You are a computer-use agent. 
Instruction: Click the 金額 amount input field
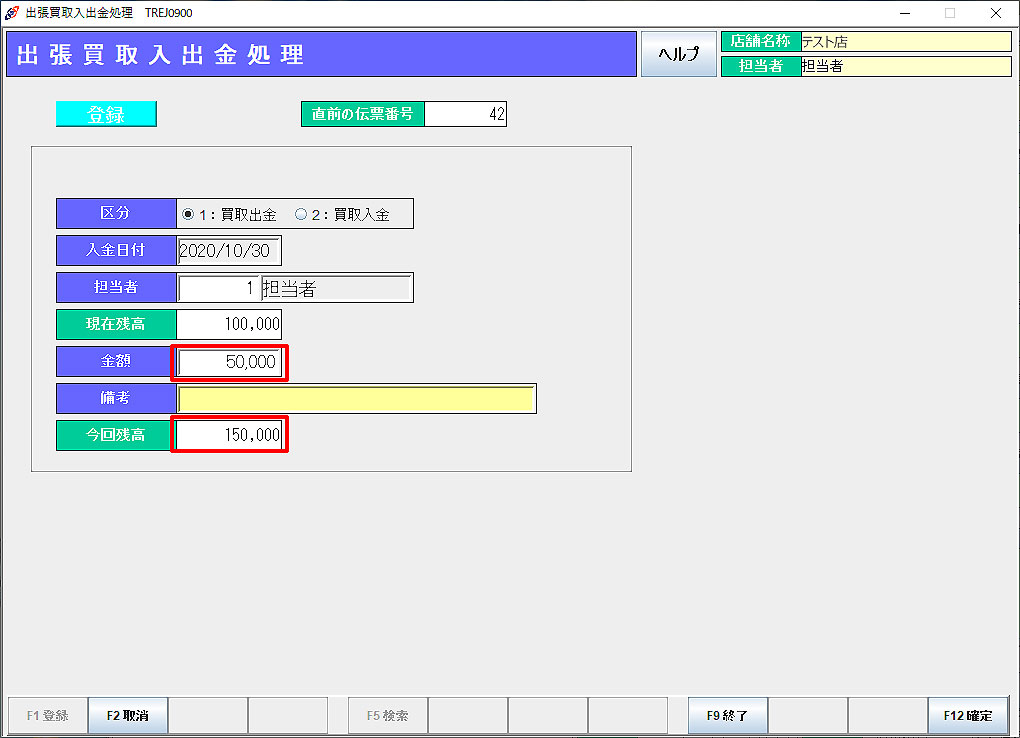[x=229, y=362]
